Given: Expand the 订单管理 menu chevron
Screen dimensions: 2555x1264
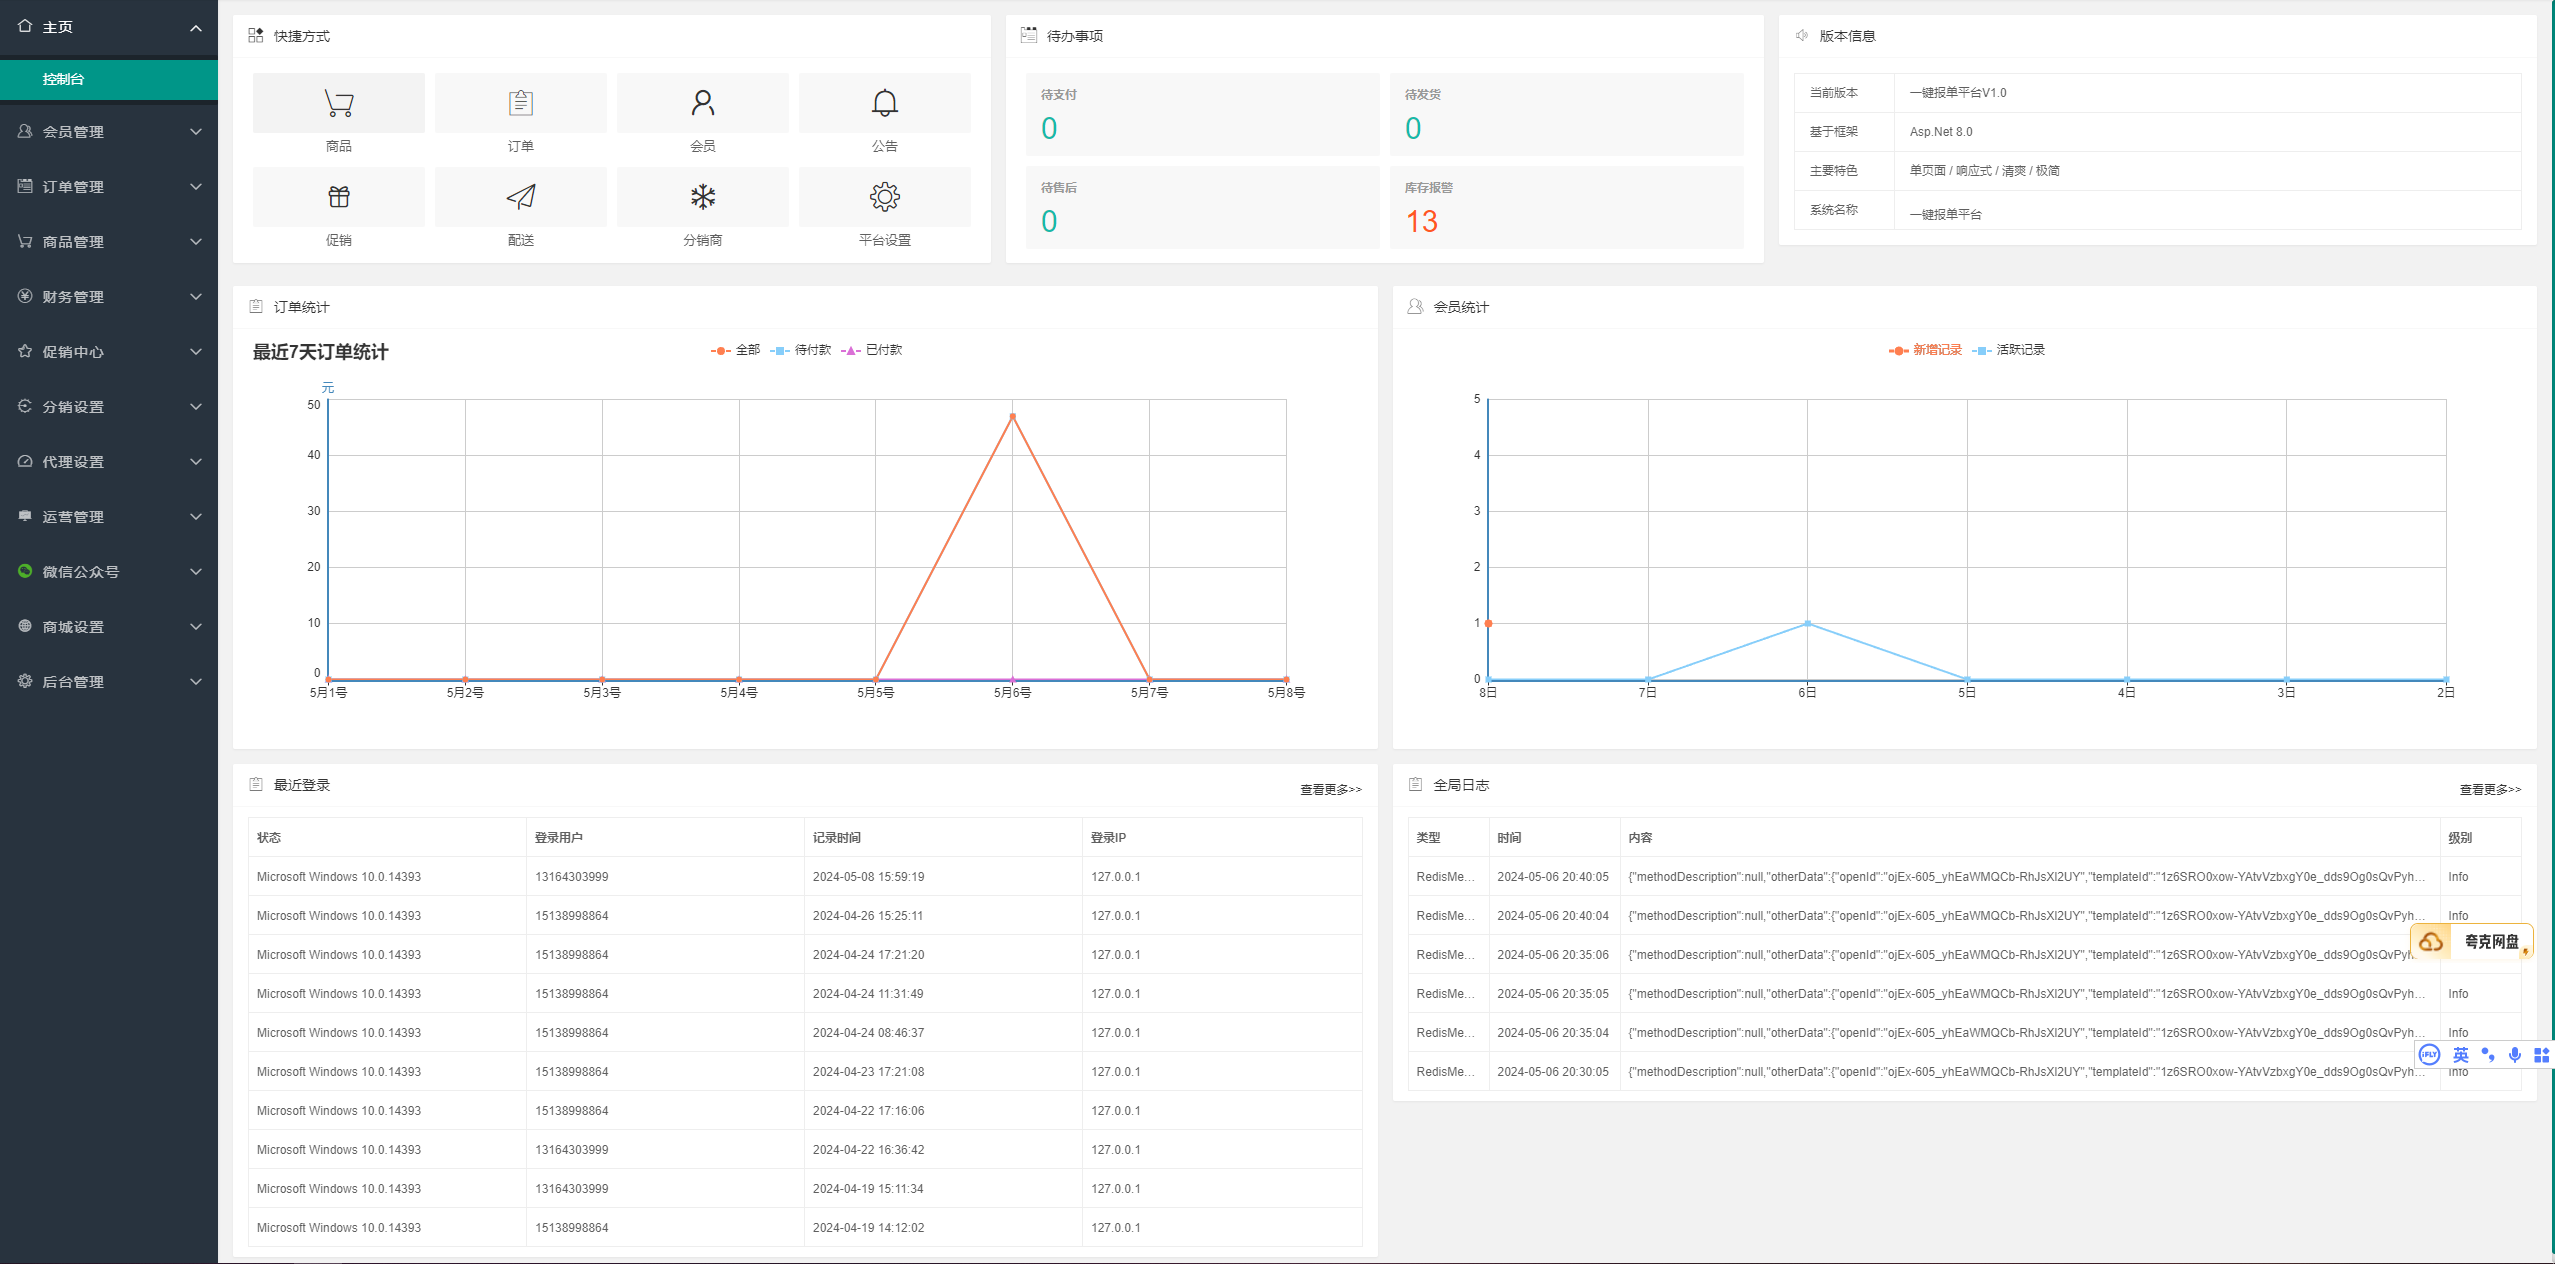Looking at the screenshot, I should point(196,187).
